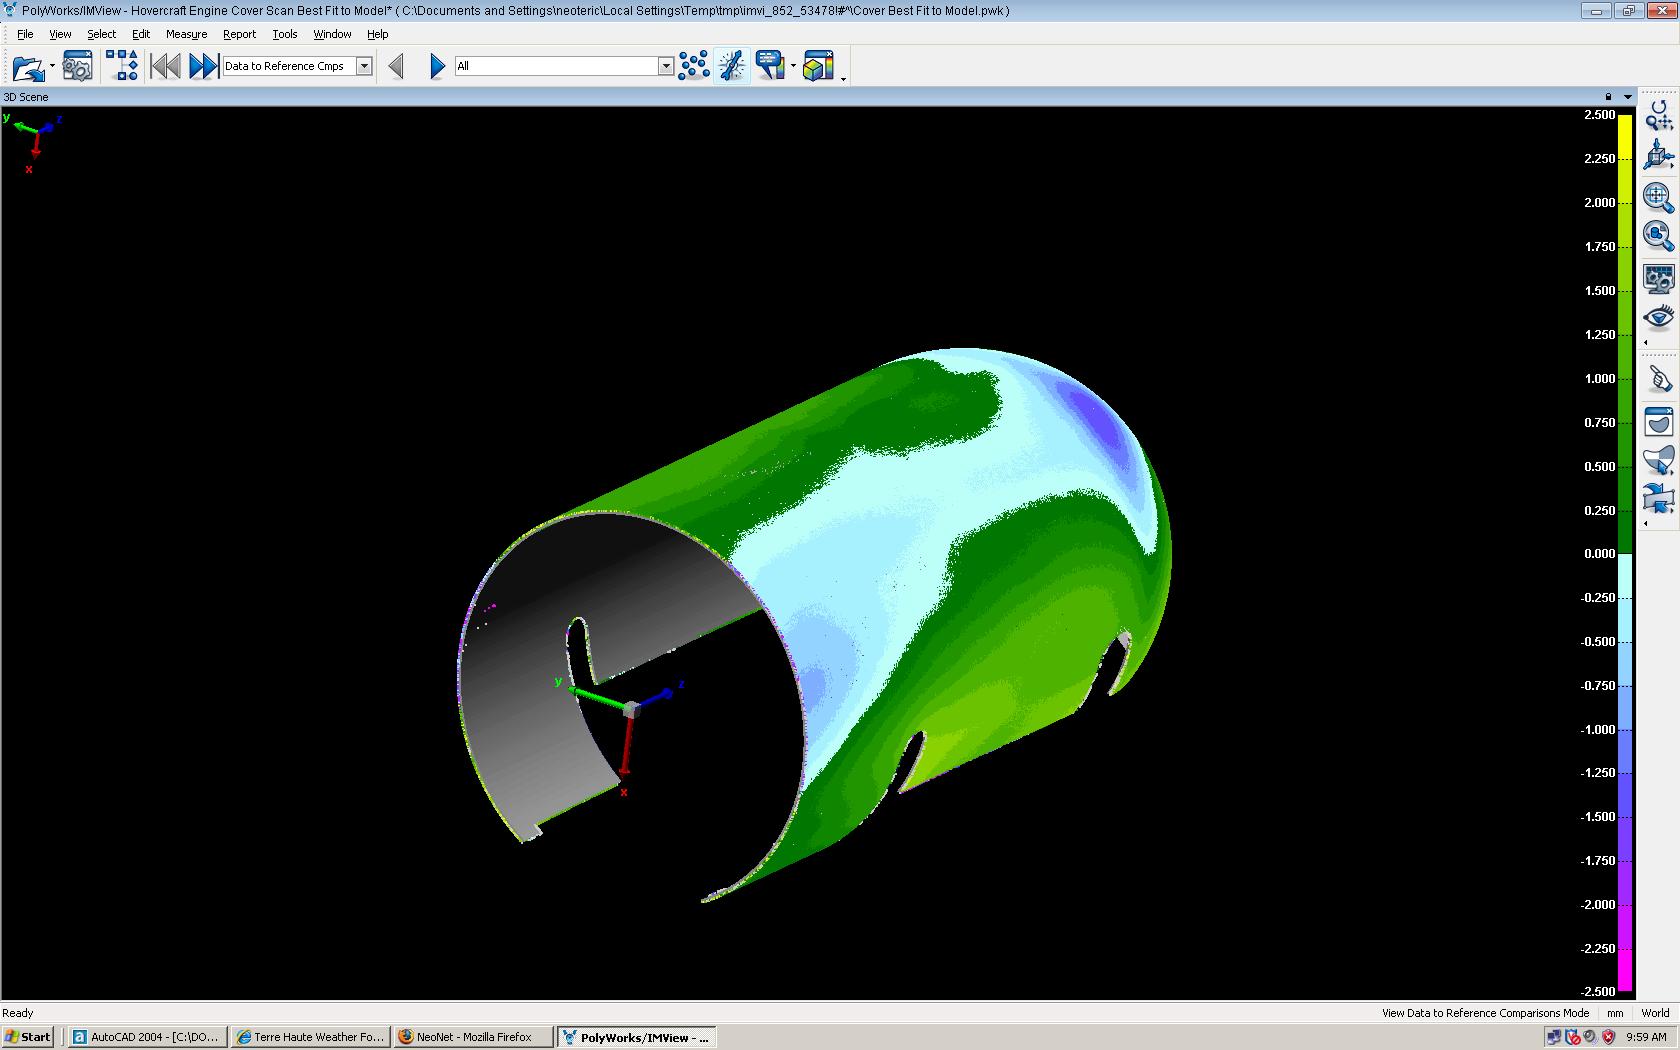Open the 3D Scene pane menu arrow
The image size is (1680, 1050).
click(1628, 97)
